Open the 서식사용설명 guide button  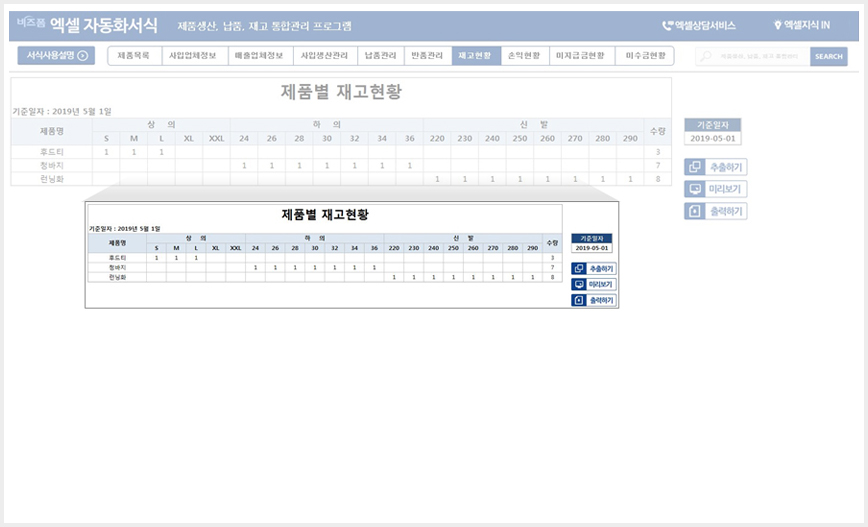56,55
